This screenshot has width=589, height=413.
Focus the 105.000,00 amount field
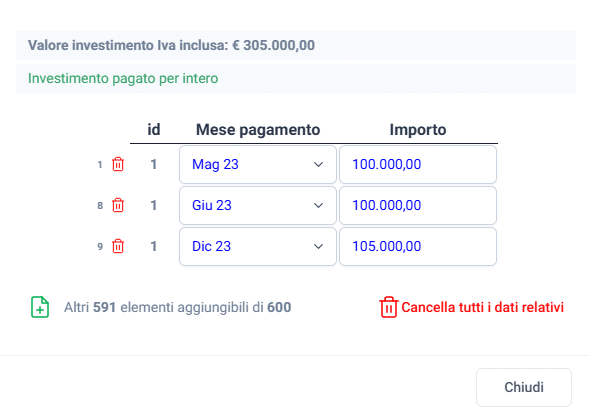click(x=418, y=247)
